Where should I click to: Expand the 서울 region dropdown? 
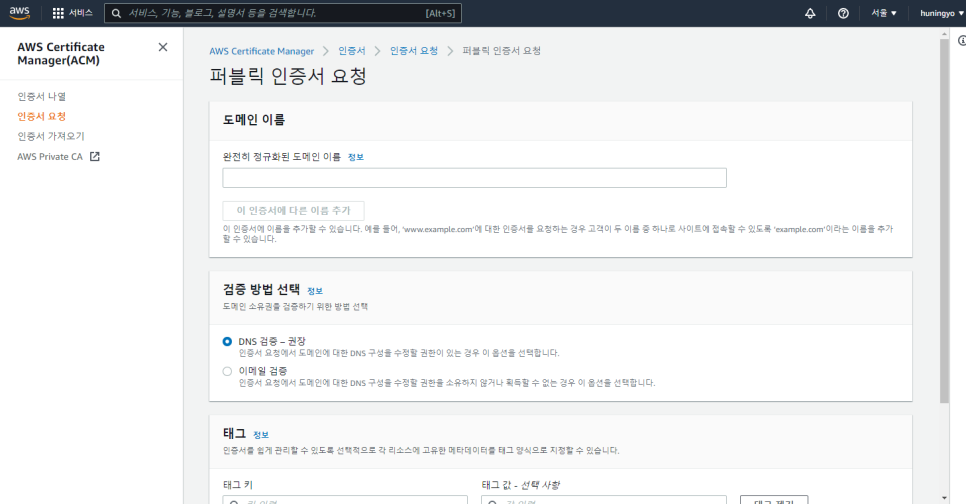tap(883, 13)
